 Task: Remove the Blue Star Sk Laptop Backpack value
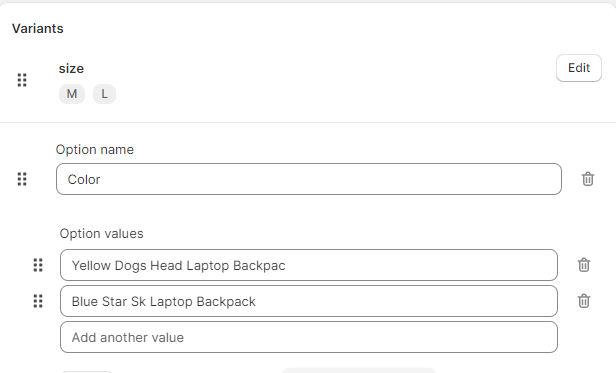click(x=584, y=301)
